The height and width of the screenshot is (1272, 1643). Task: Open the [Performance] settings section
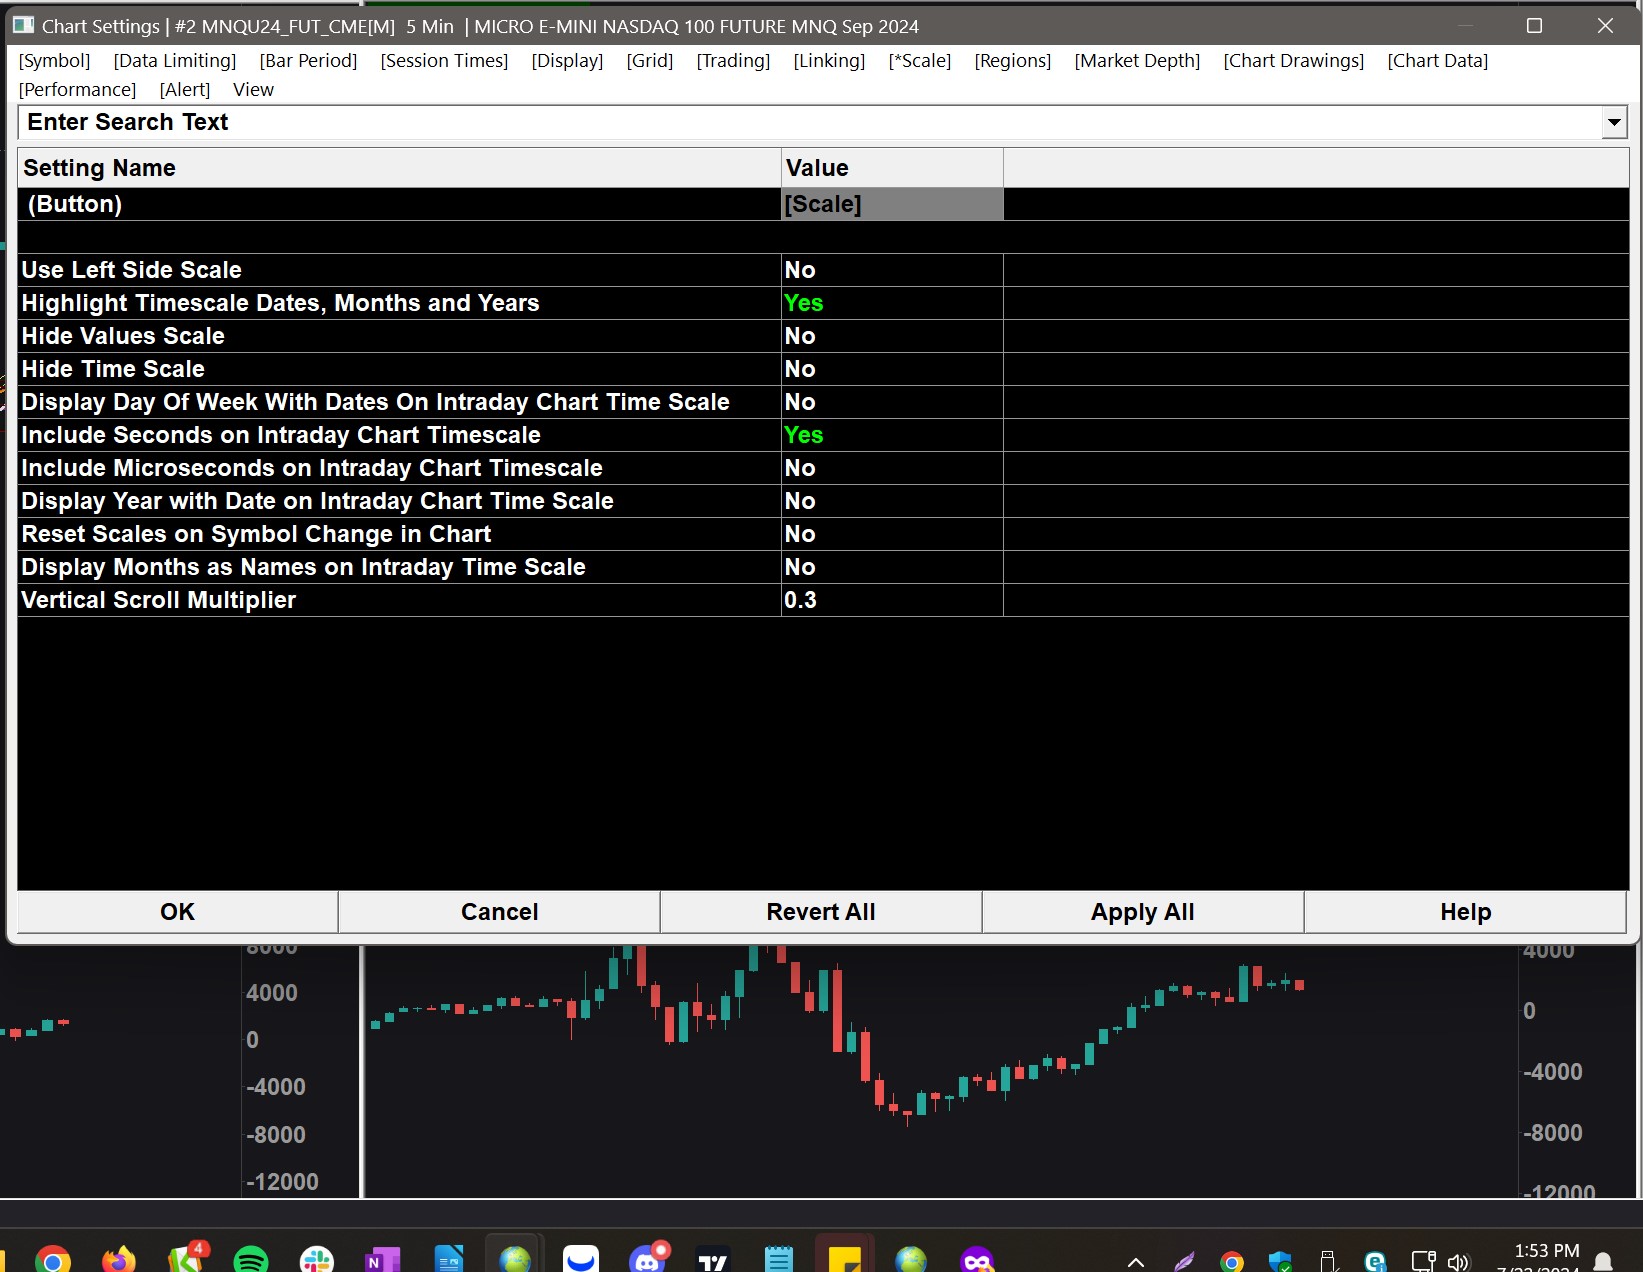pos(77,90)
